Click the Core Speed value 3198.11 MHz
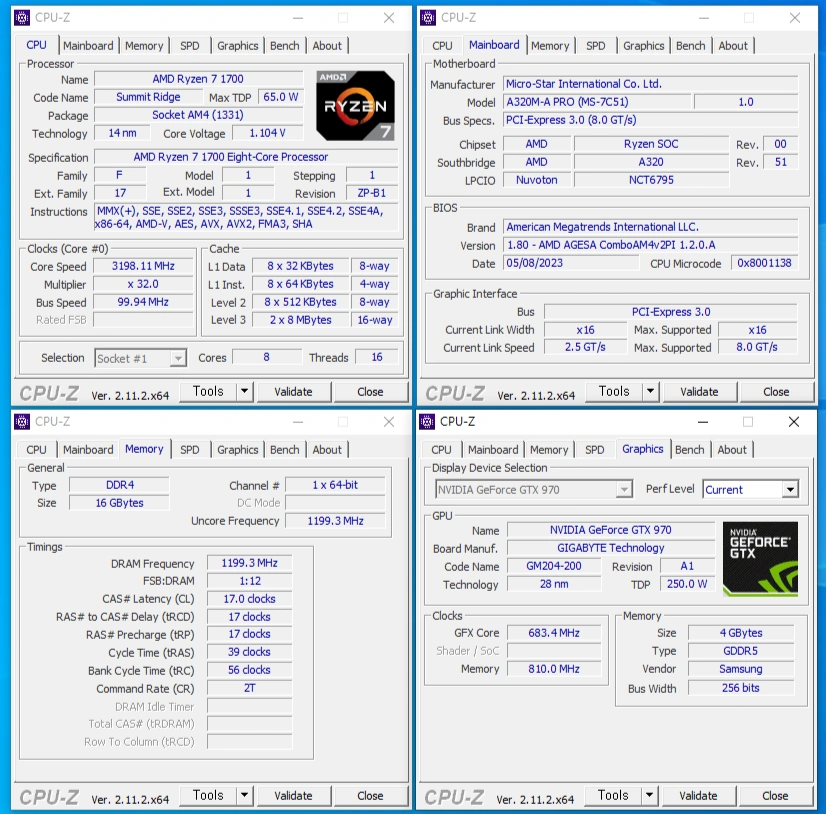The height and width of the screenshot is (814, 826). tap(143, 266)
